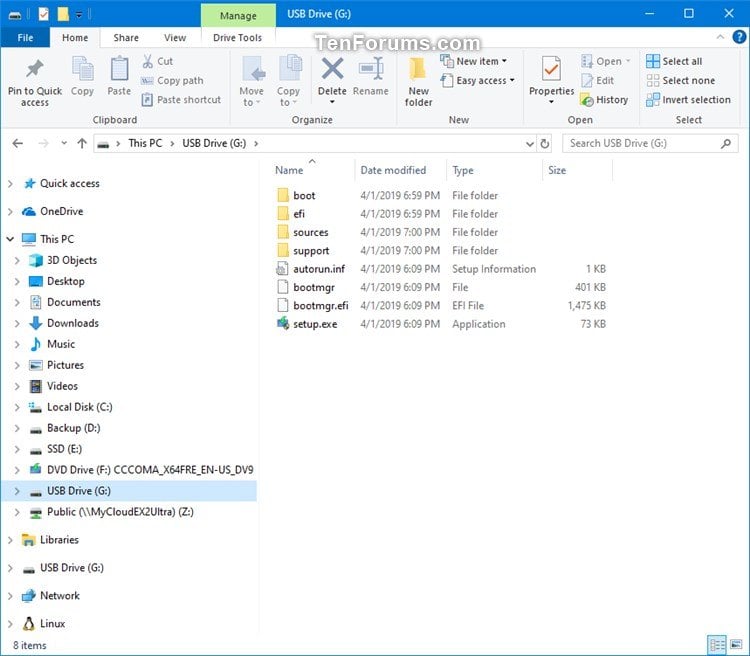Click Paste shortcut in ribbon
The height and width of the screenshot is (656, 750).
tap(181, 100)
